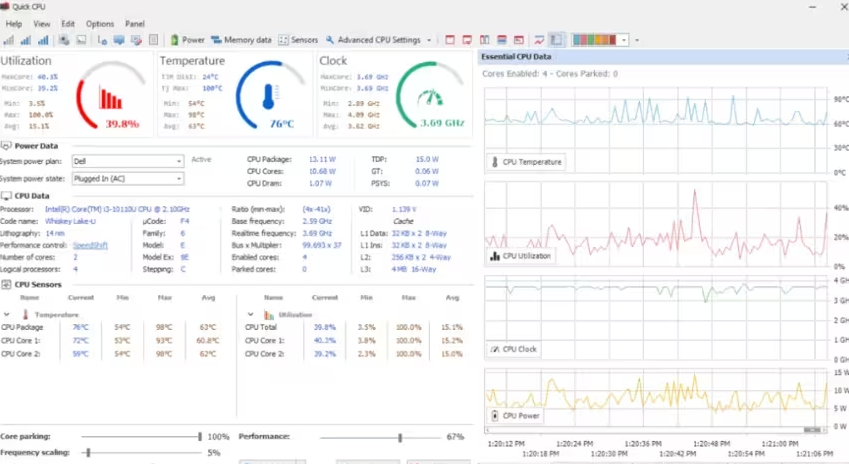Click the first bar-graph icon in toolbar
Image resolution: width=849 pixels, height=464 pixels.
point(9,40)
